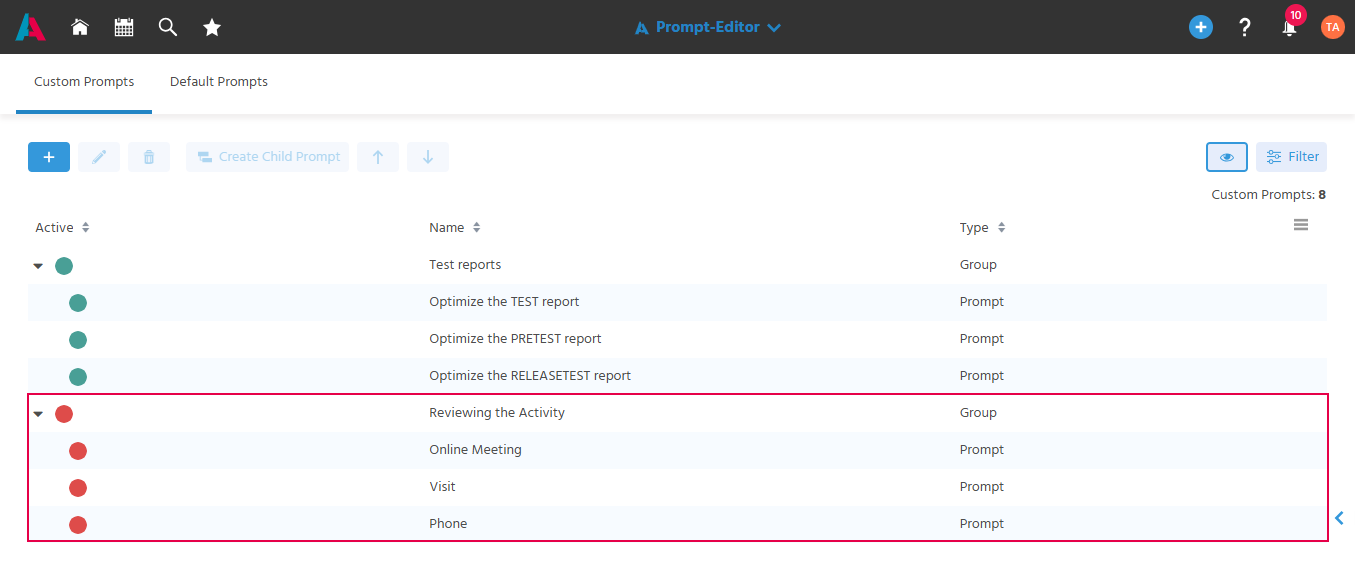Toggle active status of Optimize the RELEASETEST report
The height and width of the screenshot is (574, 1355).
click(78, 377)
